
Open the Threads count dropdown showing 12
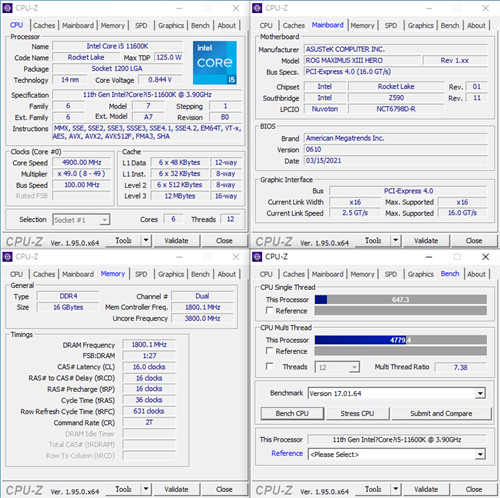pyautogui.click(x=337, y=367)
